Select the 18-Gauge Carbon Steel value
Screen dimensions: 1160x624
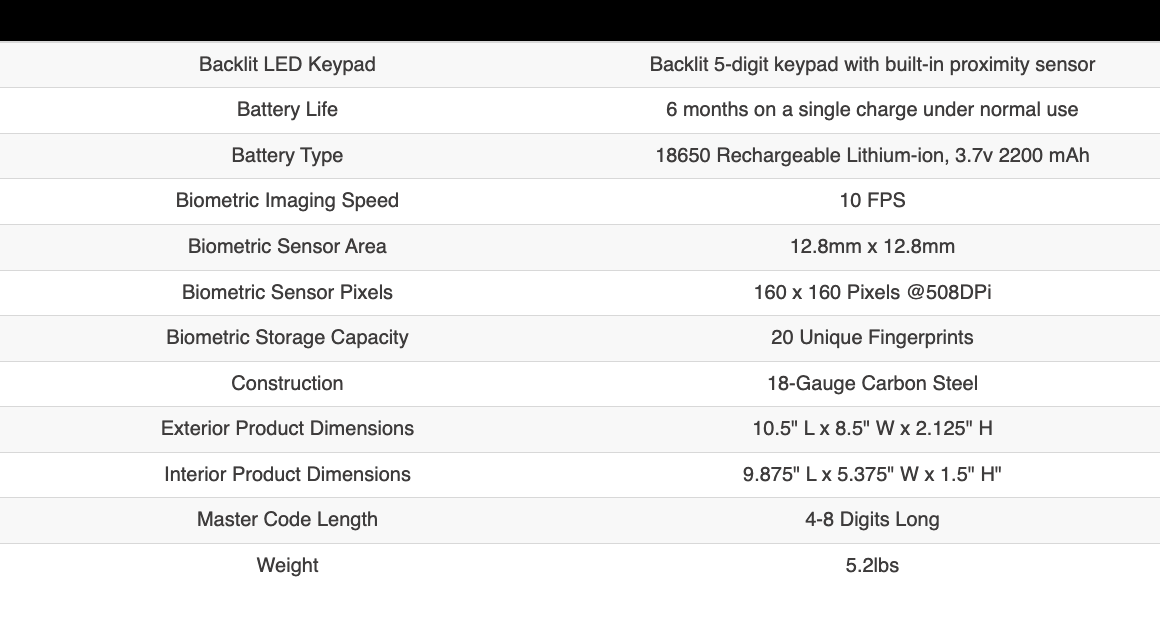pyautogui.click(x=872, y=383)
